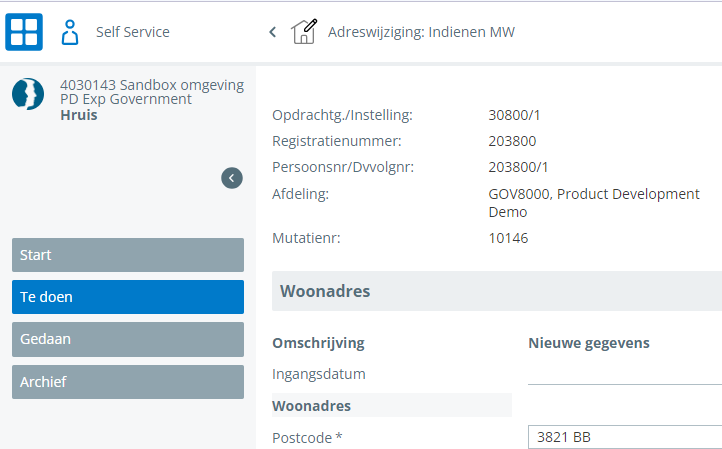
Task: Select the Registratienummer value 203800
Action: pyautogui.click(x=512, y=141)
